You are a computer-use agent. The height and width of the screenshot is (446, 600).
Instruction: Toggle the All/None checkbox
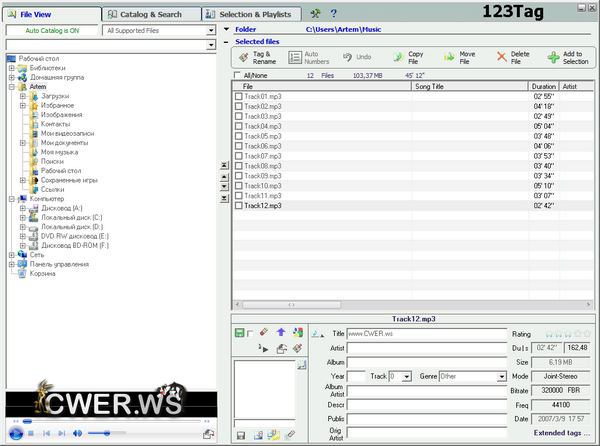pos(237,75)
